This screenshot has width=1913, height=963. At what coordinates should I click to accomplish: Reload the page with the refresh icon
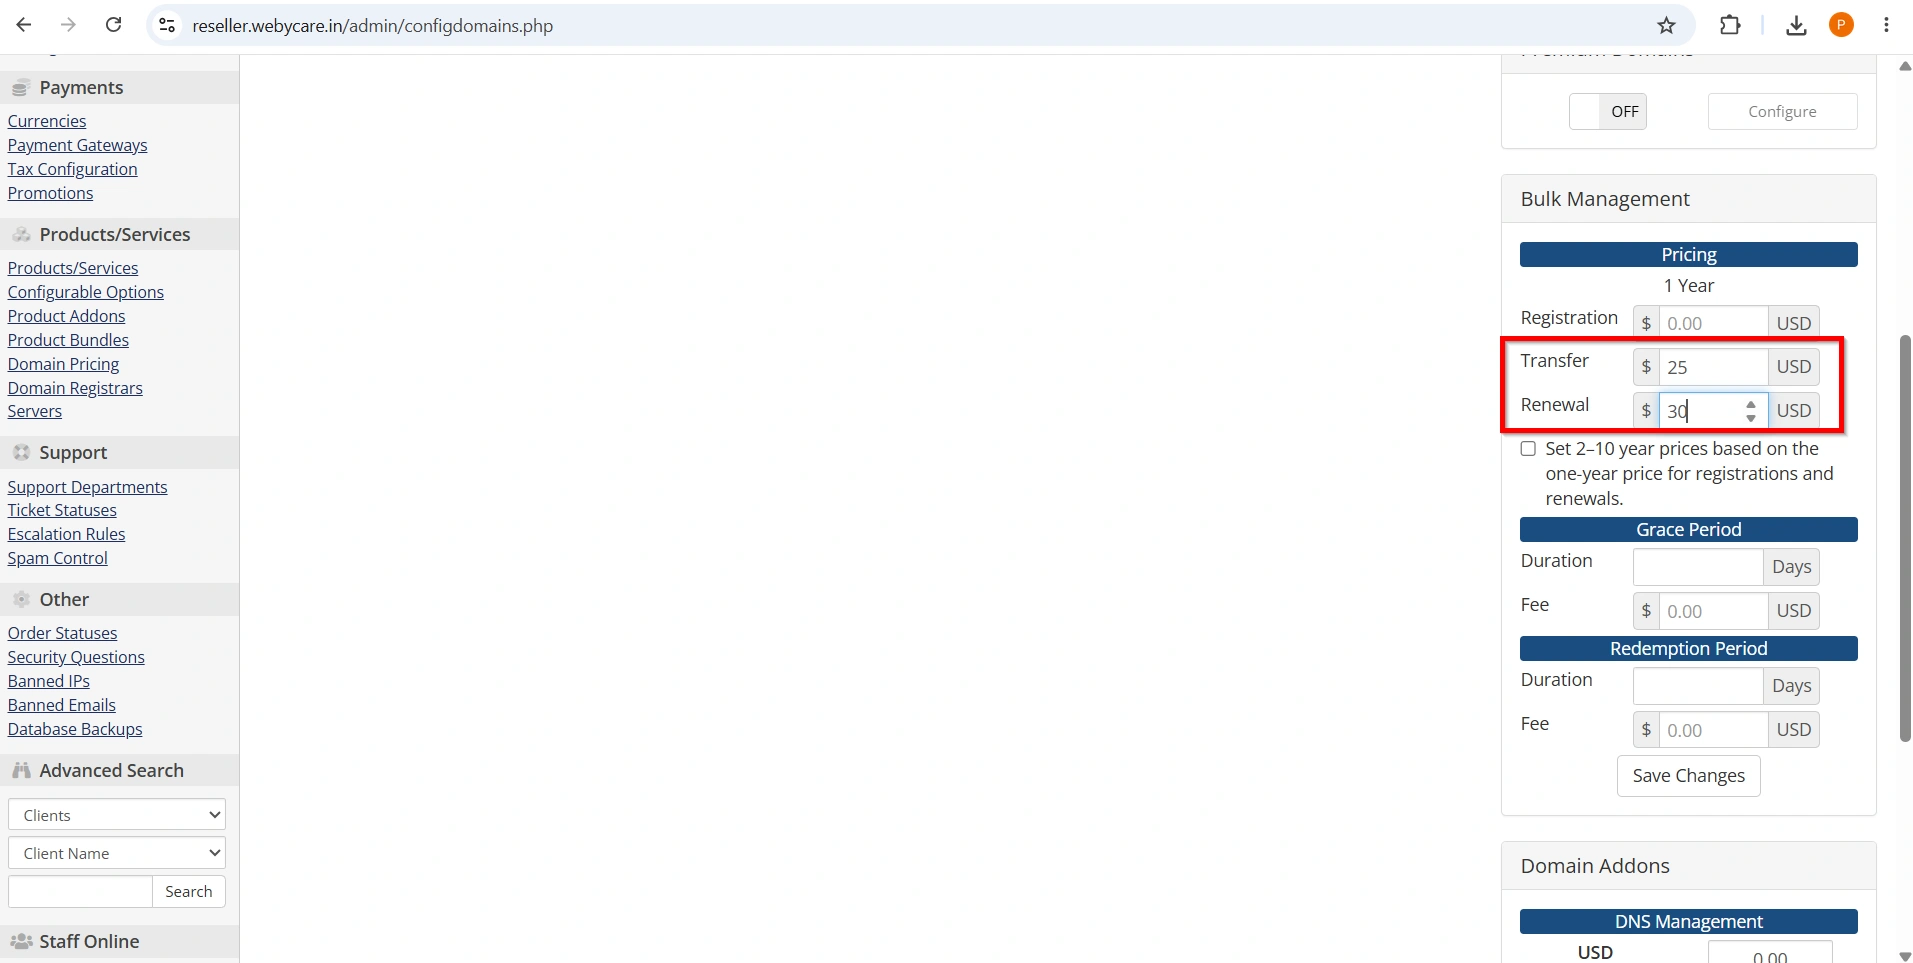[x=114, y=25]
